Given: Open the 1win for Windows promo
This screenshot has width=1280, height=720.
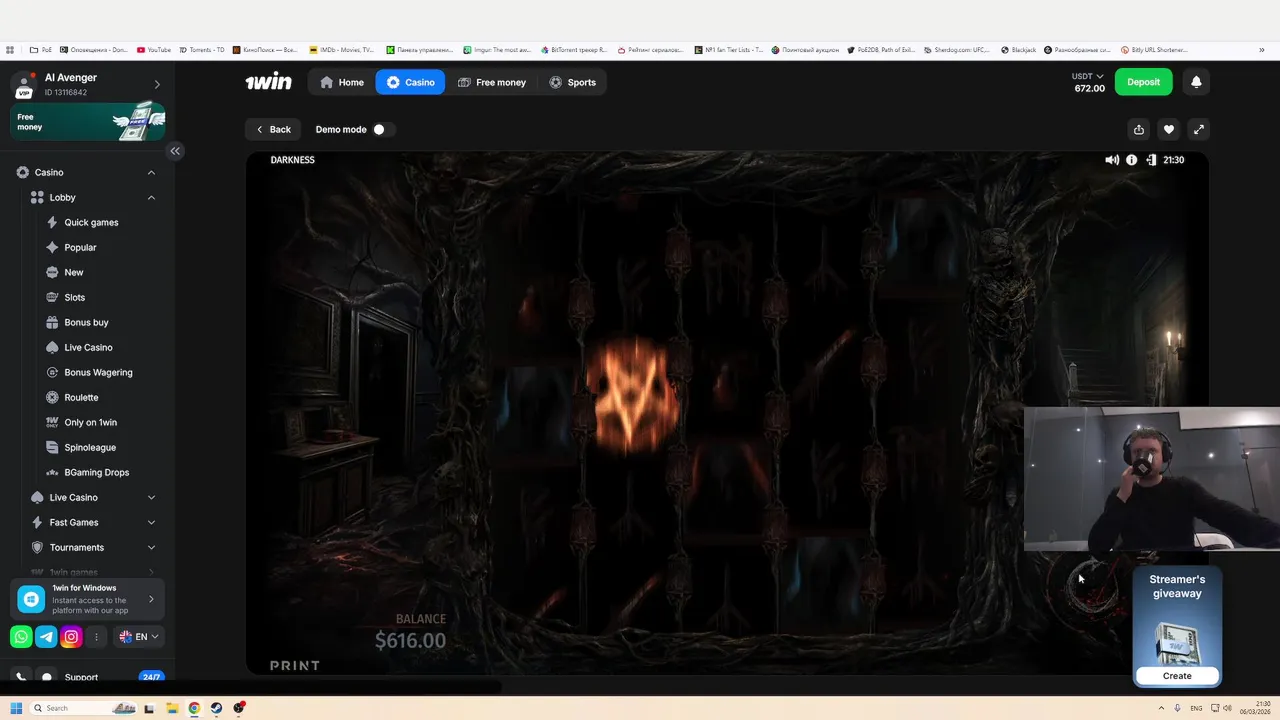Looking at the screenshot, I should 88,599.
